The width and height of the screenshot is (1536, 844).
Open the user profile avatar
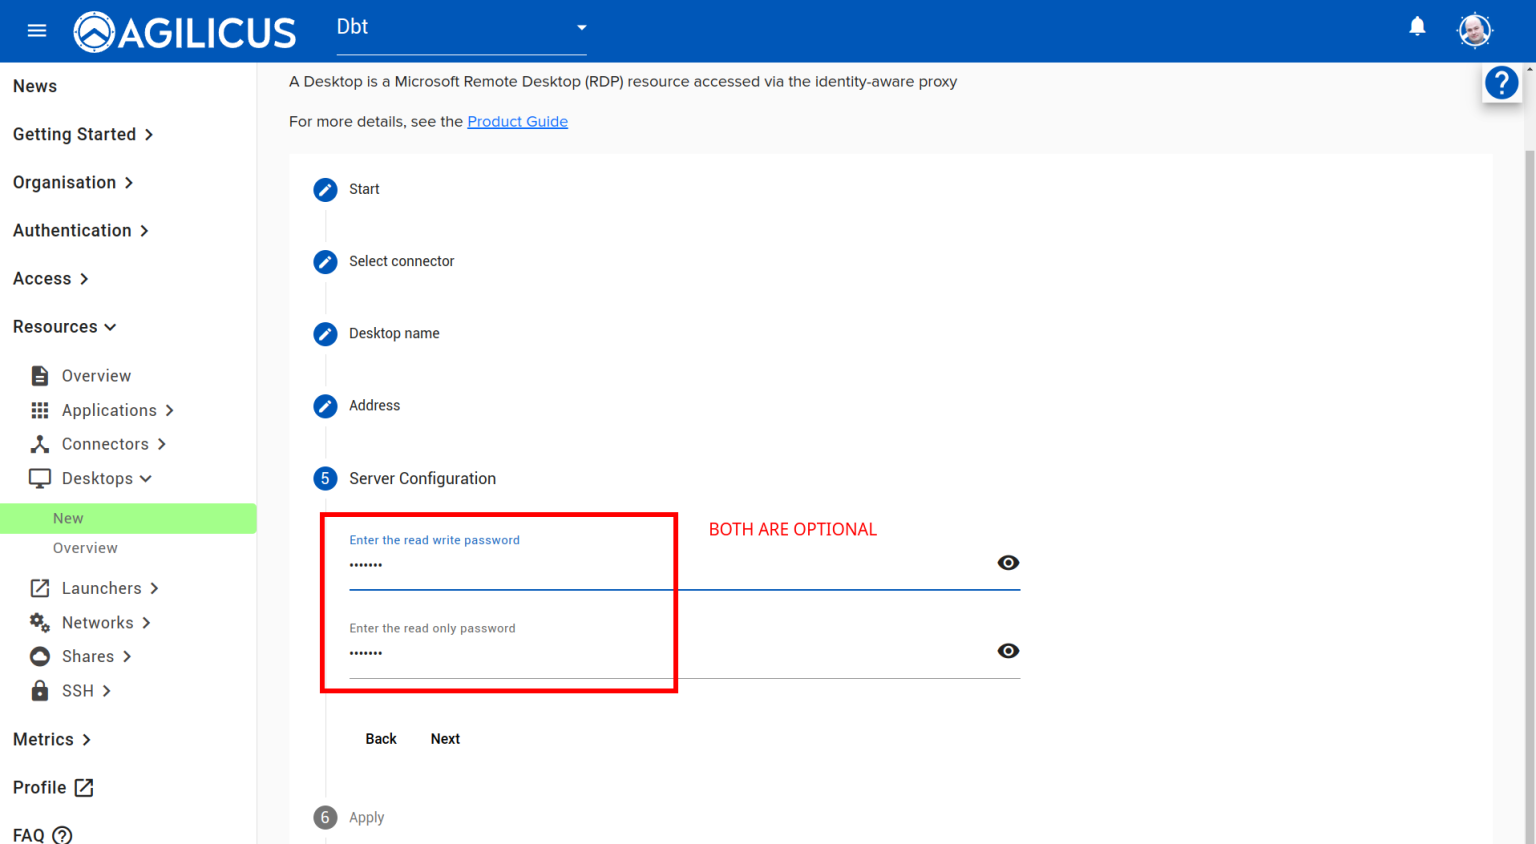1474,31
